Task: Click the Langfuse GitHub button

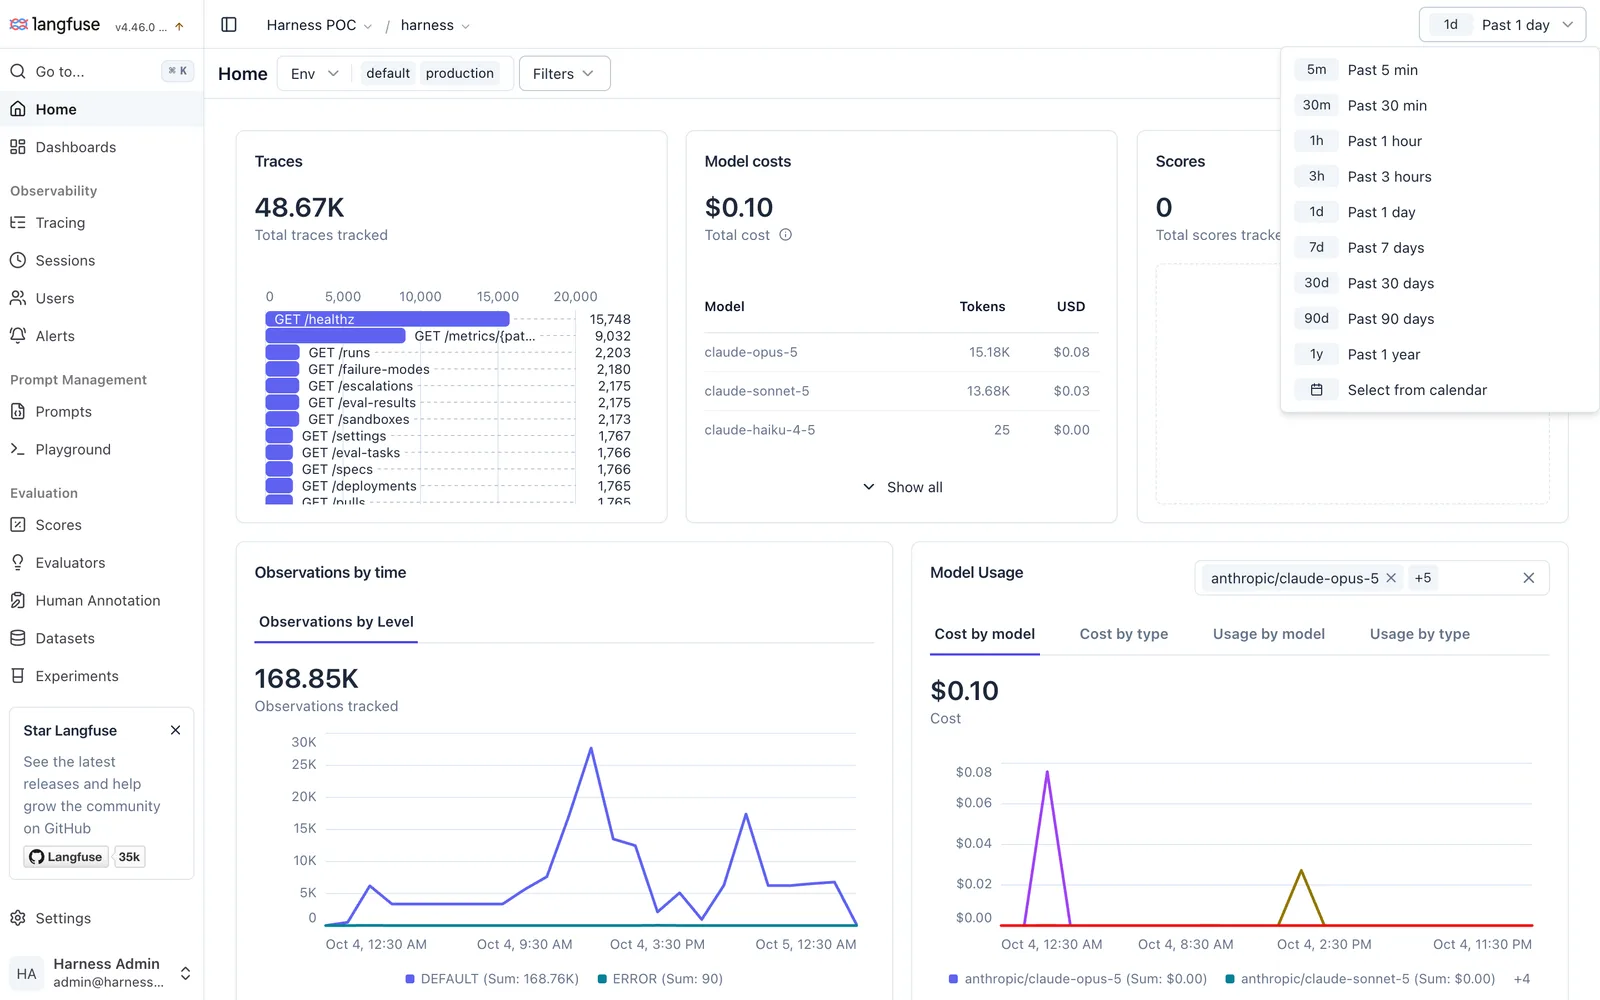Action: click(x=66, y=857)
